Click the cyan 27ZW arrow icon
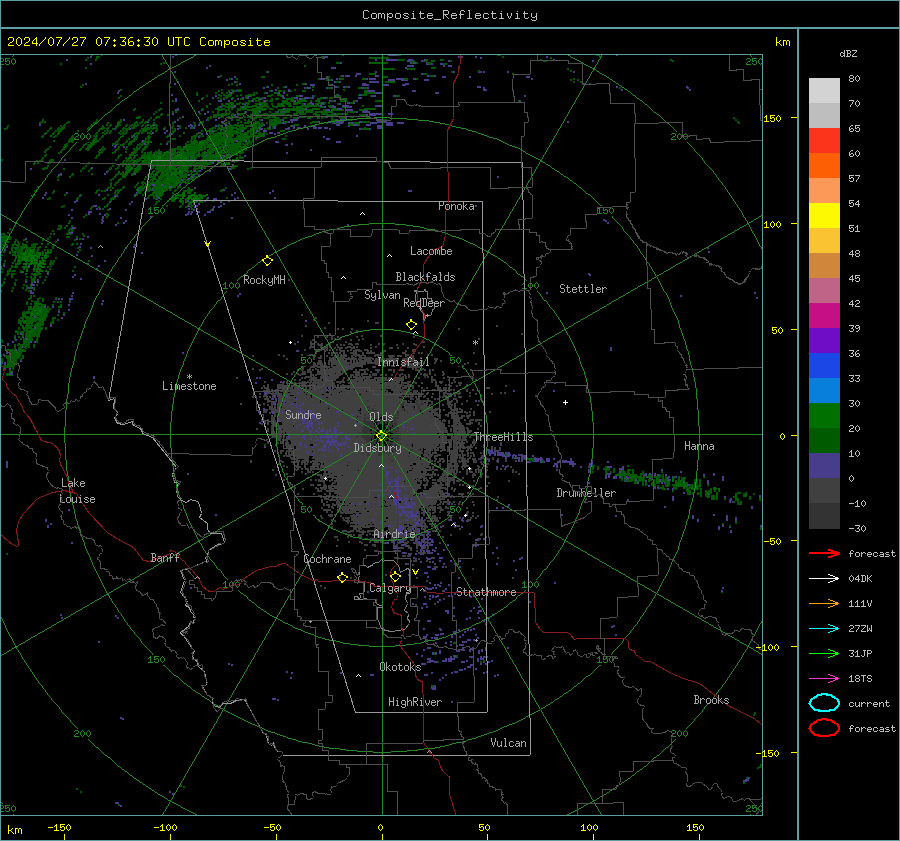This screenshot has height=841, width=900. tap(824, 629)
